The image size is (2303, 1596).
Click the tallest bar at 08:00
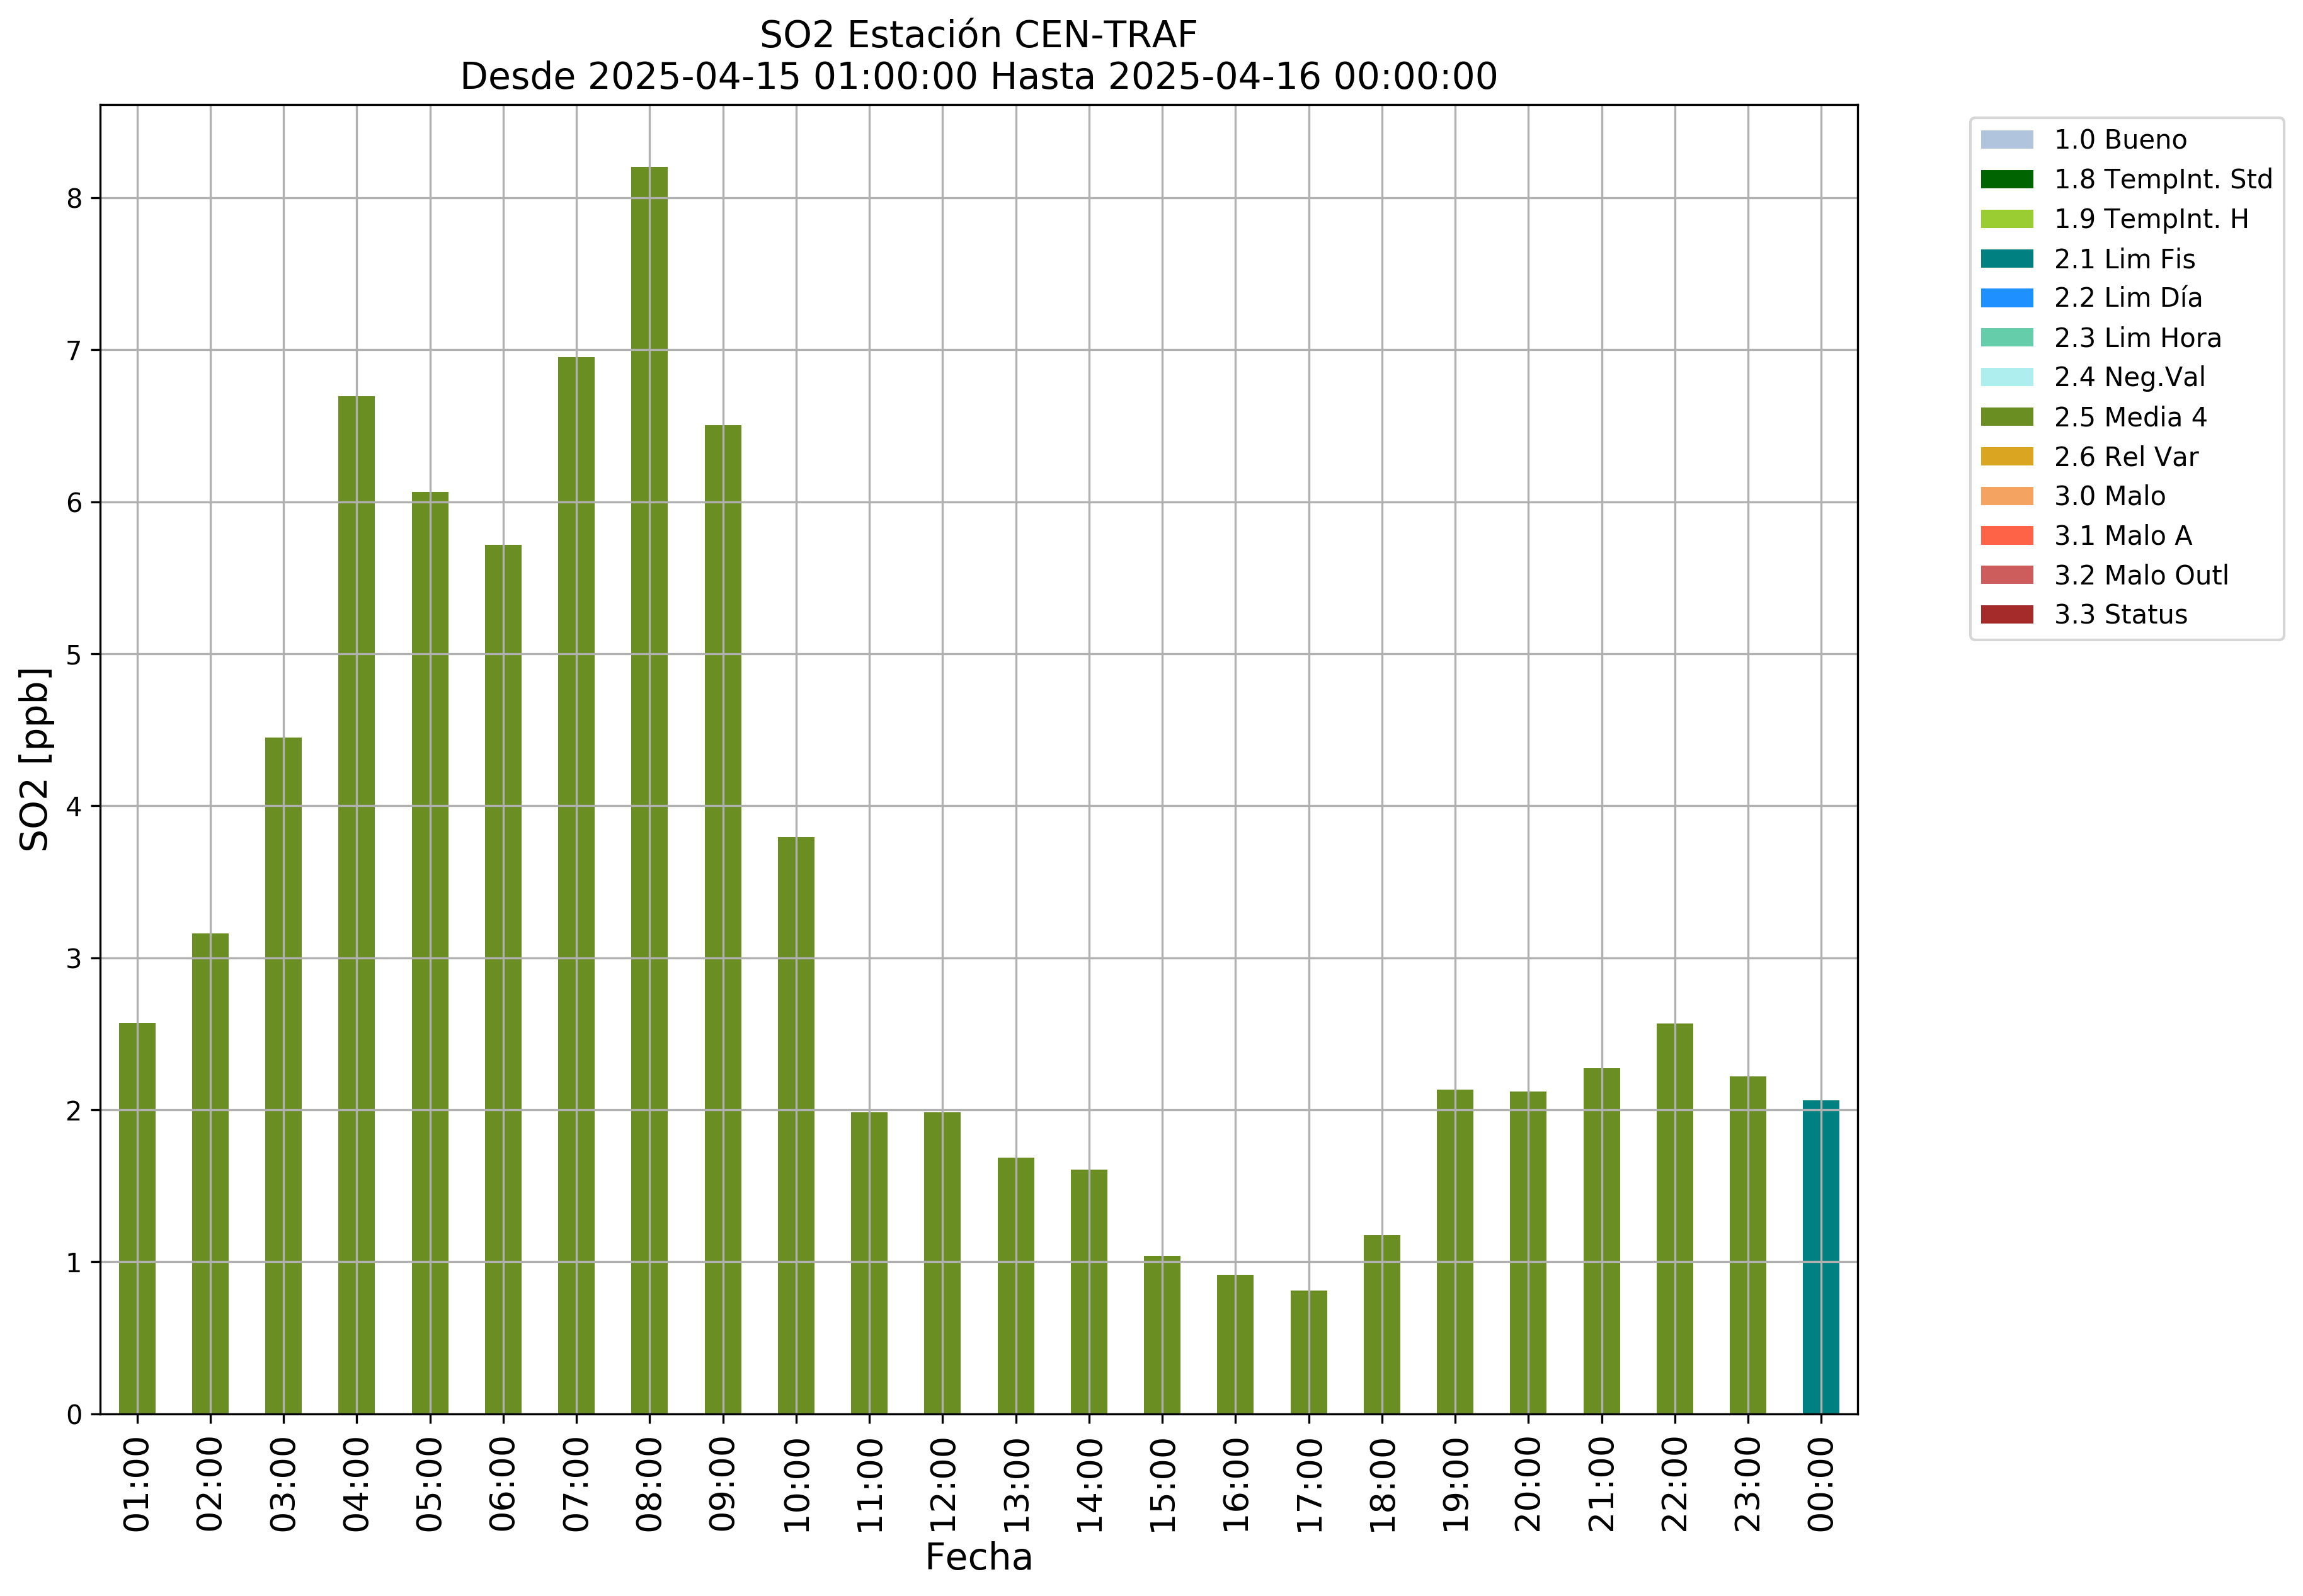click(x=650, y=791)
